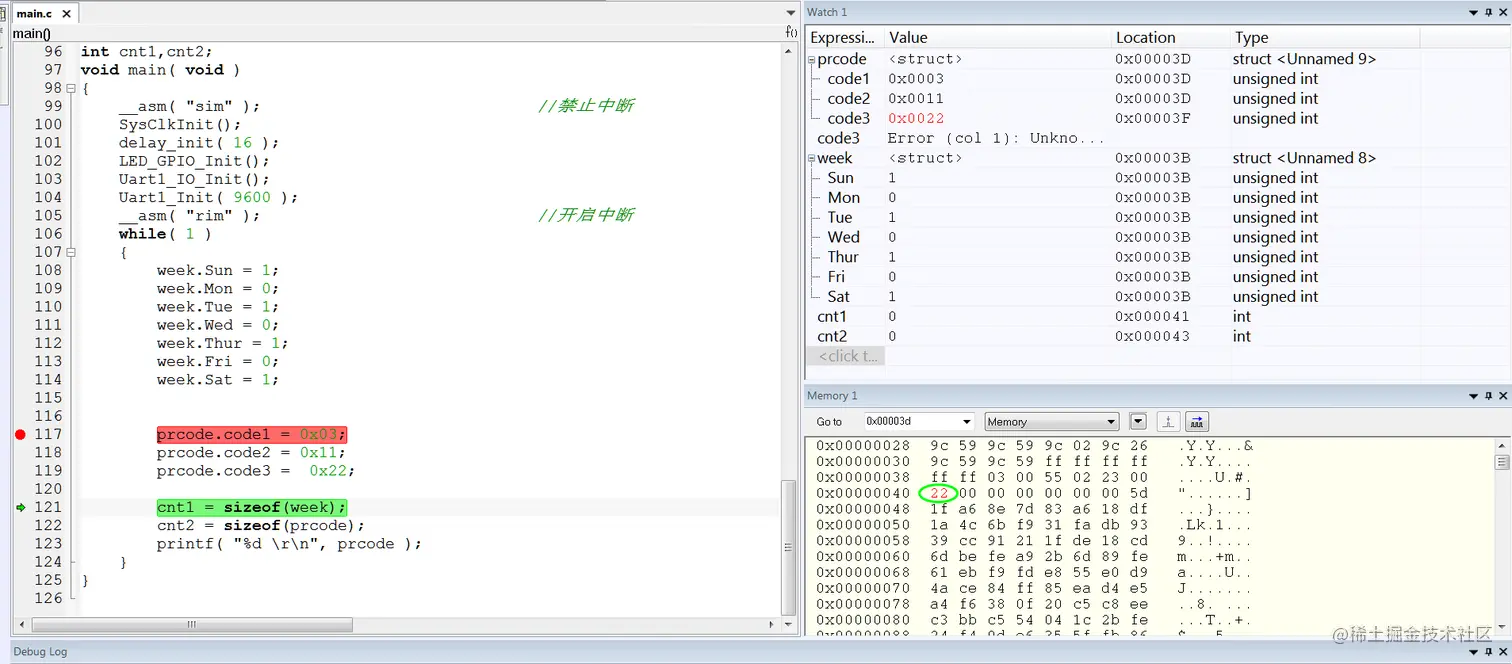Select the code1 value 0x0003
Image resolution: width=1512 pixels, height=664 pixels.
tap(916, 79)
